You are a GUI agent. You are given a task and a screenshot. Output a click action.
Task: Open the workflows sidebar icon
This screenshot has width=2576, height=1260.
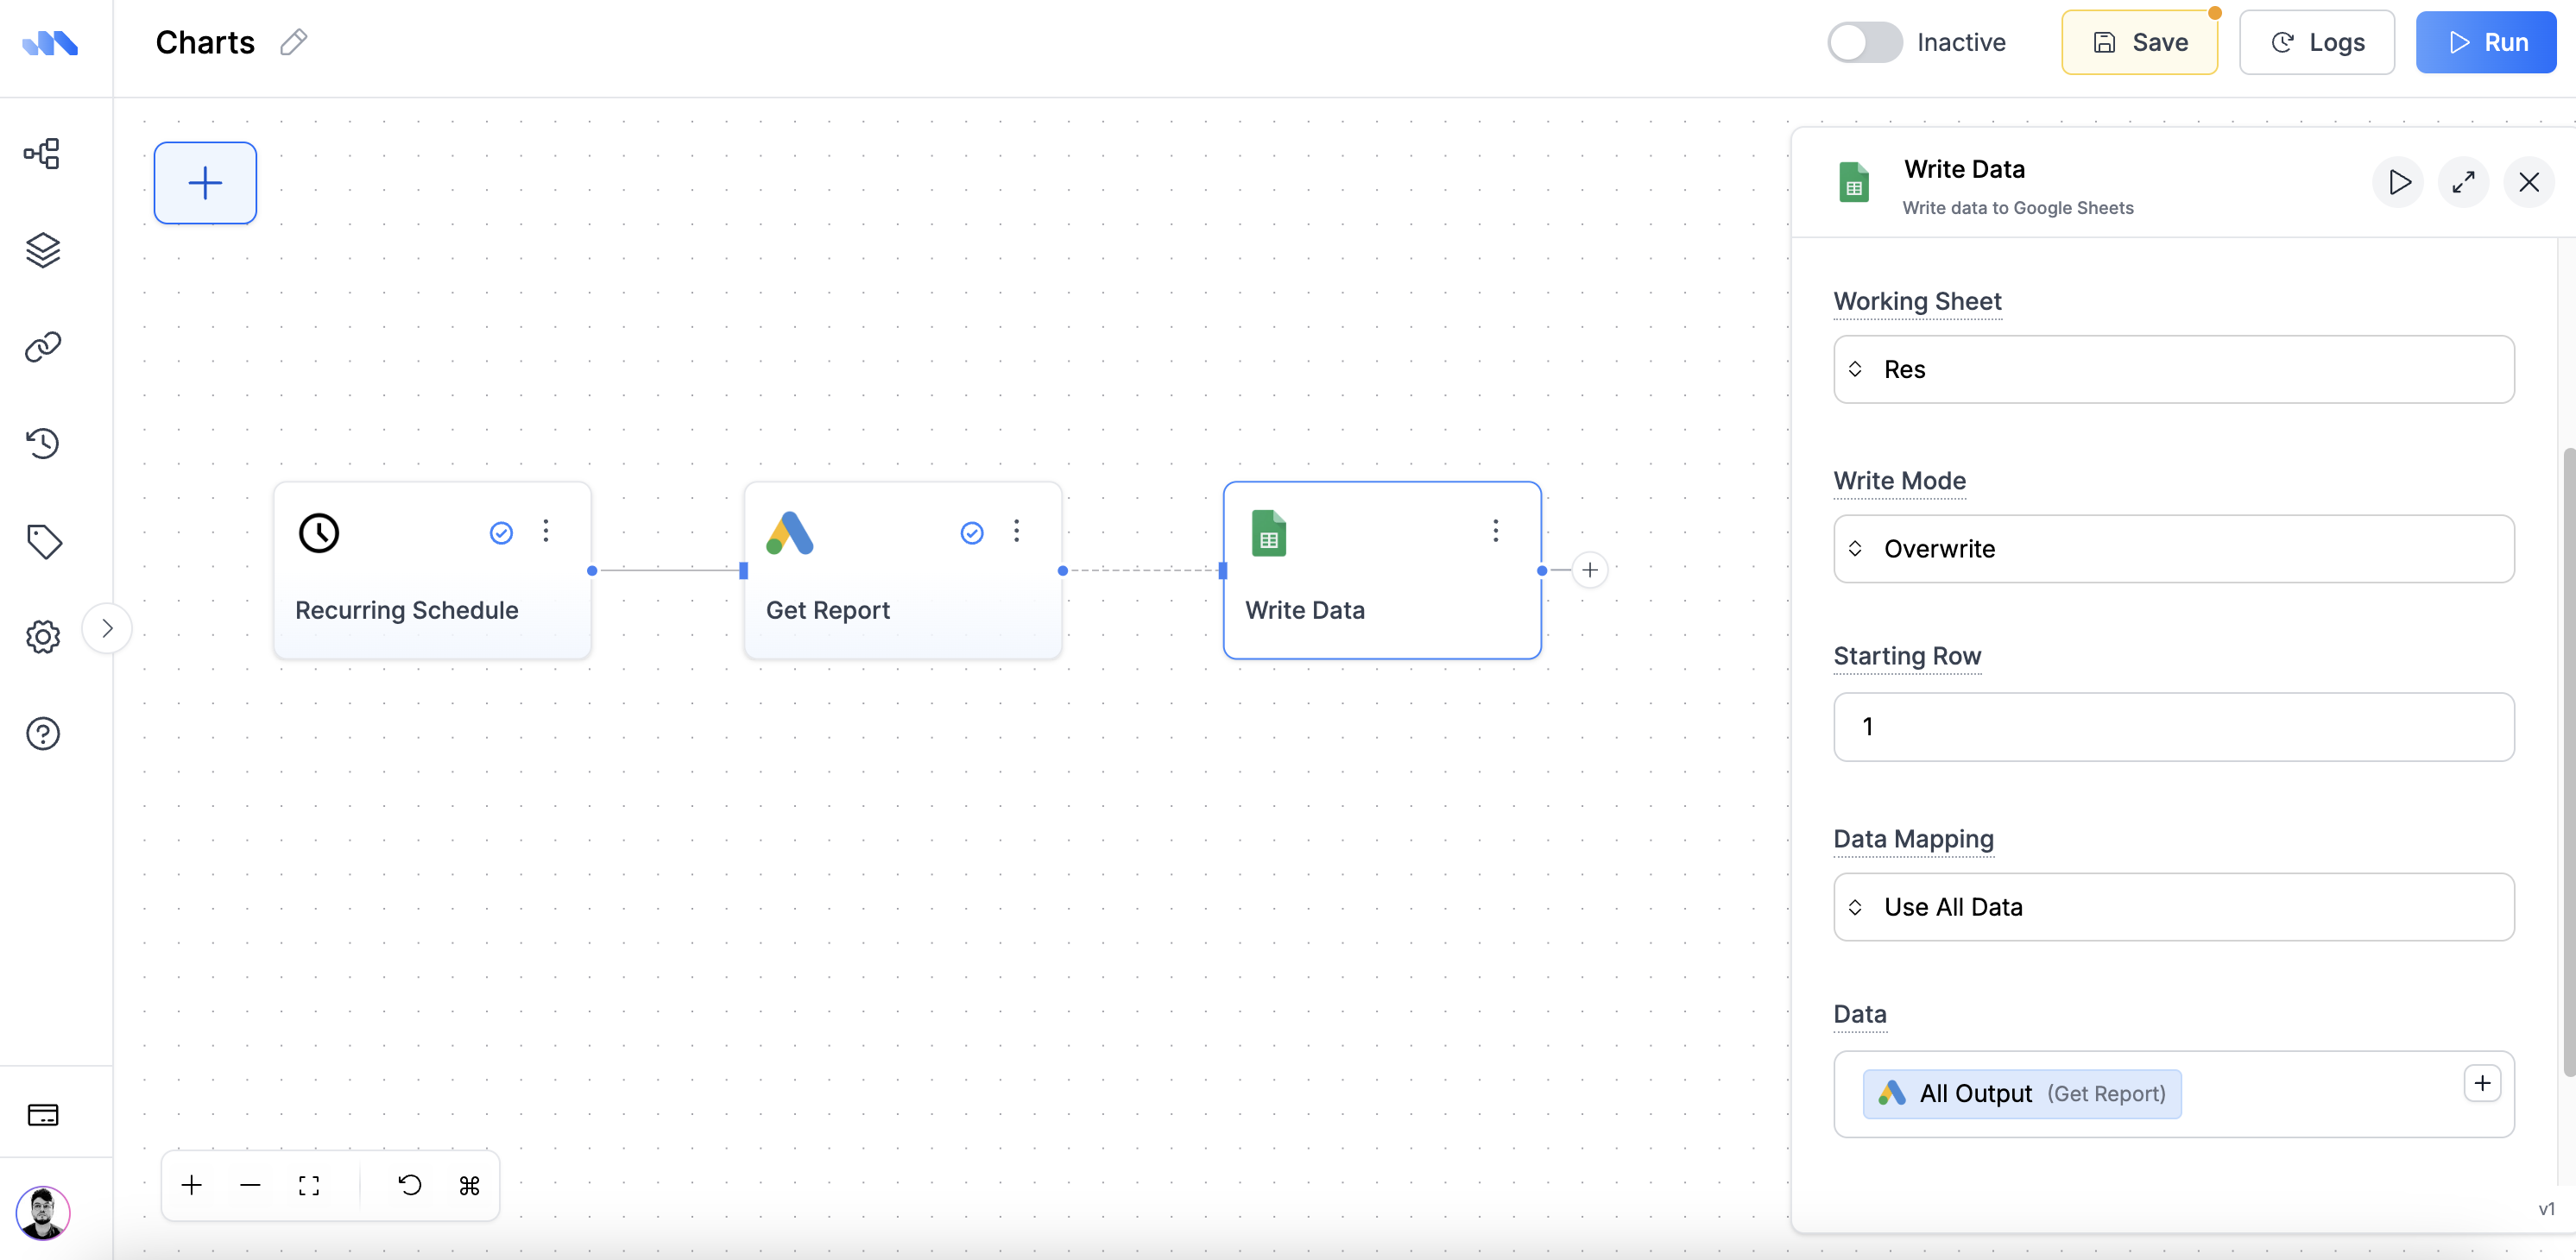[43, 153]
